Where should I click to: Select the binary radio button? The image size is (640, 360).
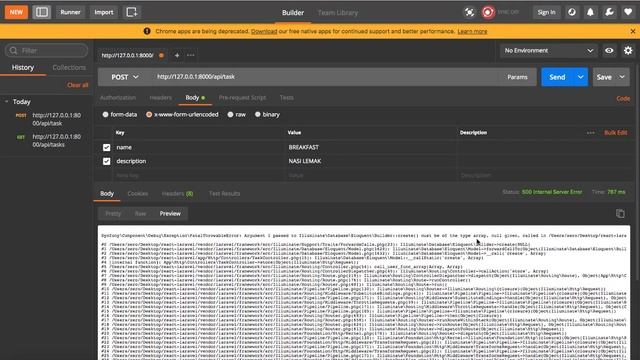tap(258, 115)
